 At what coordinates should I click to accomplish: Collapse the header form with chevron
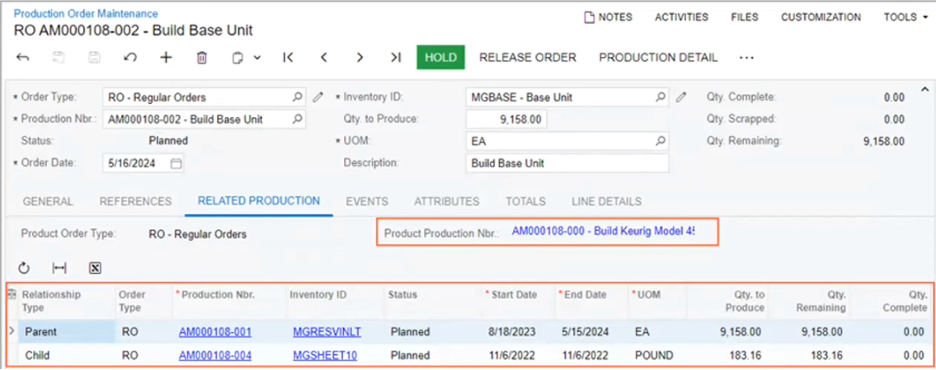(x=925, y=90)
